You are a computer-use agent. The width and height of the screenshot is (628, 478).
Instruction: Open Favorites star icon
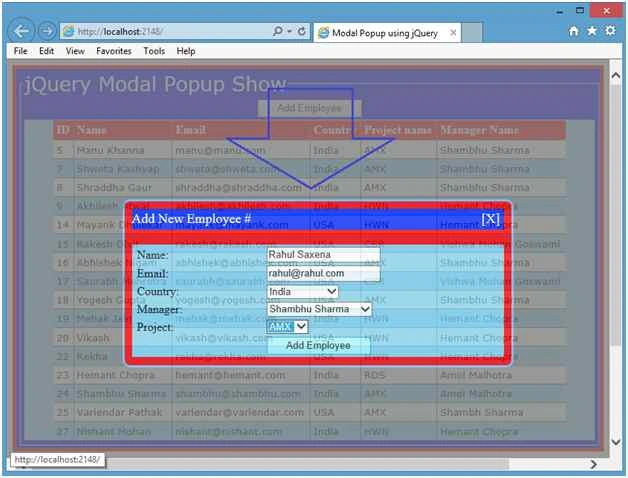(x=592, y=31)
